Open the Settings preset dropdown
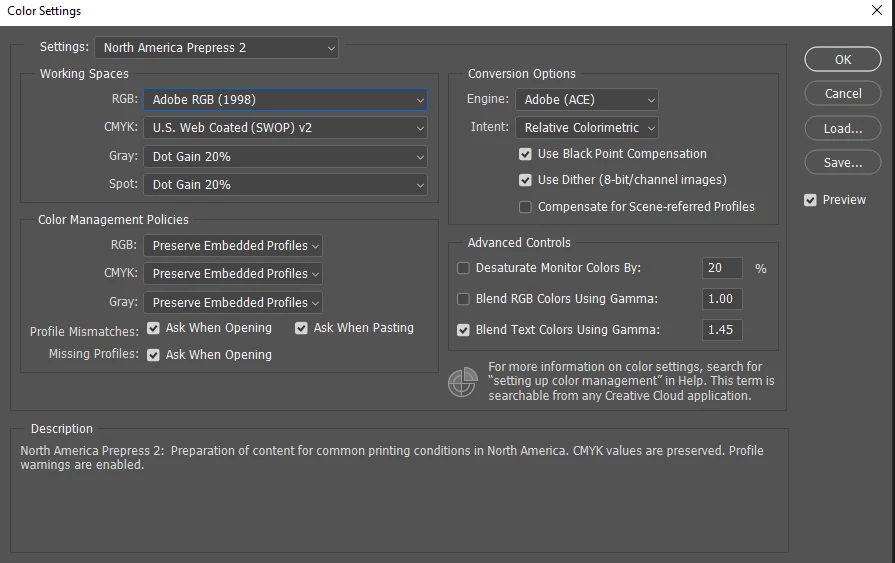Image resolution: width=895 pixels, height=563 pixels. (x=216, y=48)
